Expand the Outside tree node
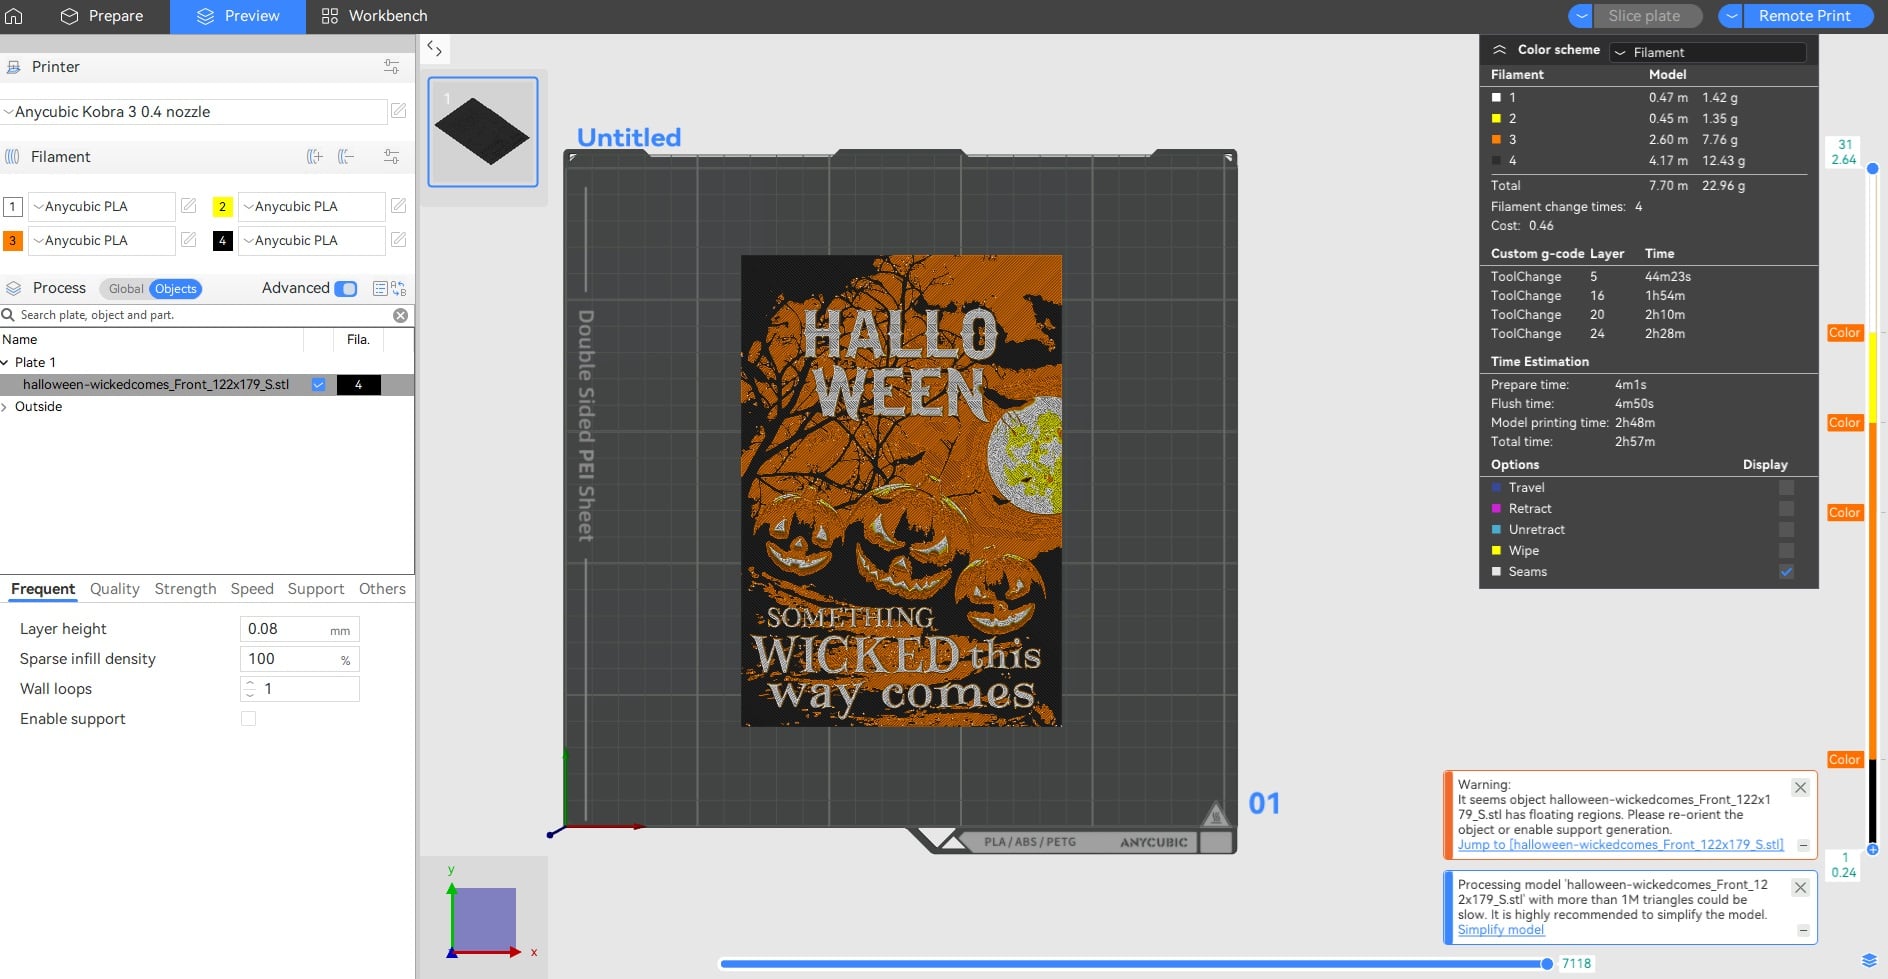Viewport: 1888px width, 979px height. tap(5, 407)
